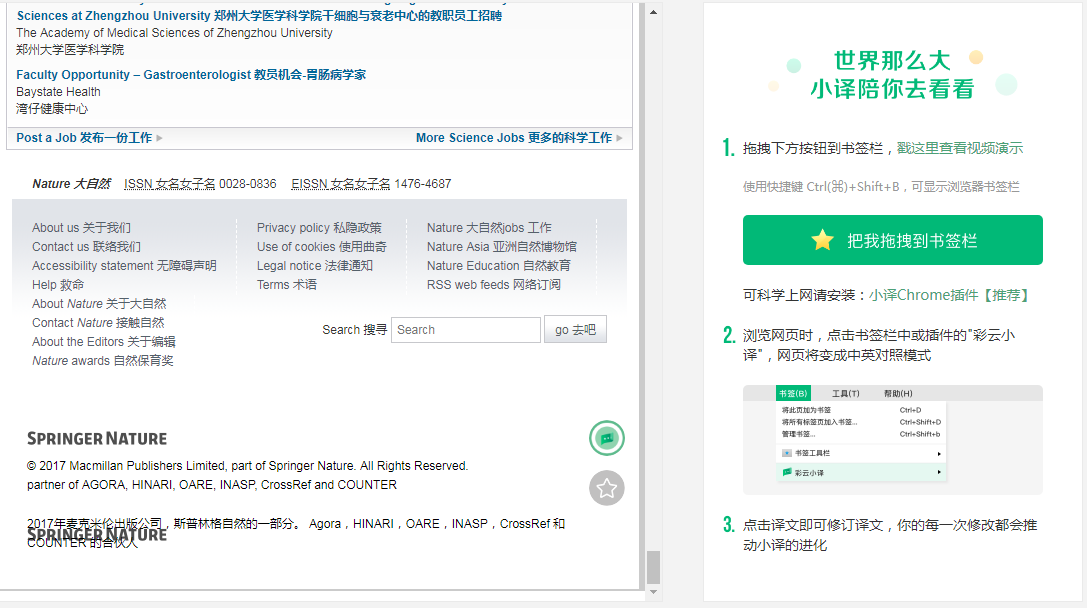Open Privacy policy link
Viewport: 1087px width, 608px height.
319,227
